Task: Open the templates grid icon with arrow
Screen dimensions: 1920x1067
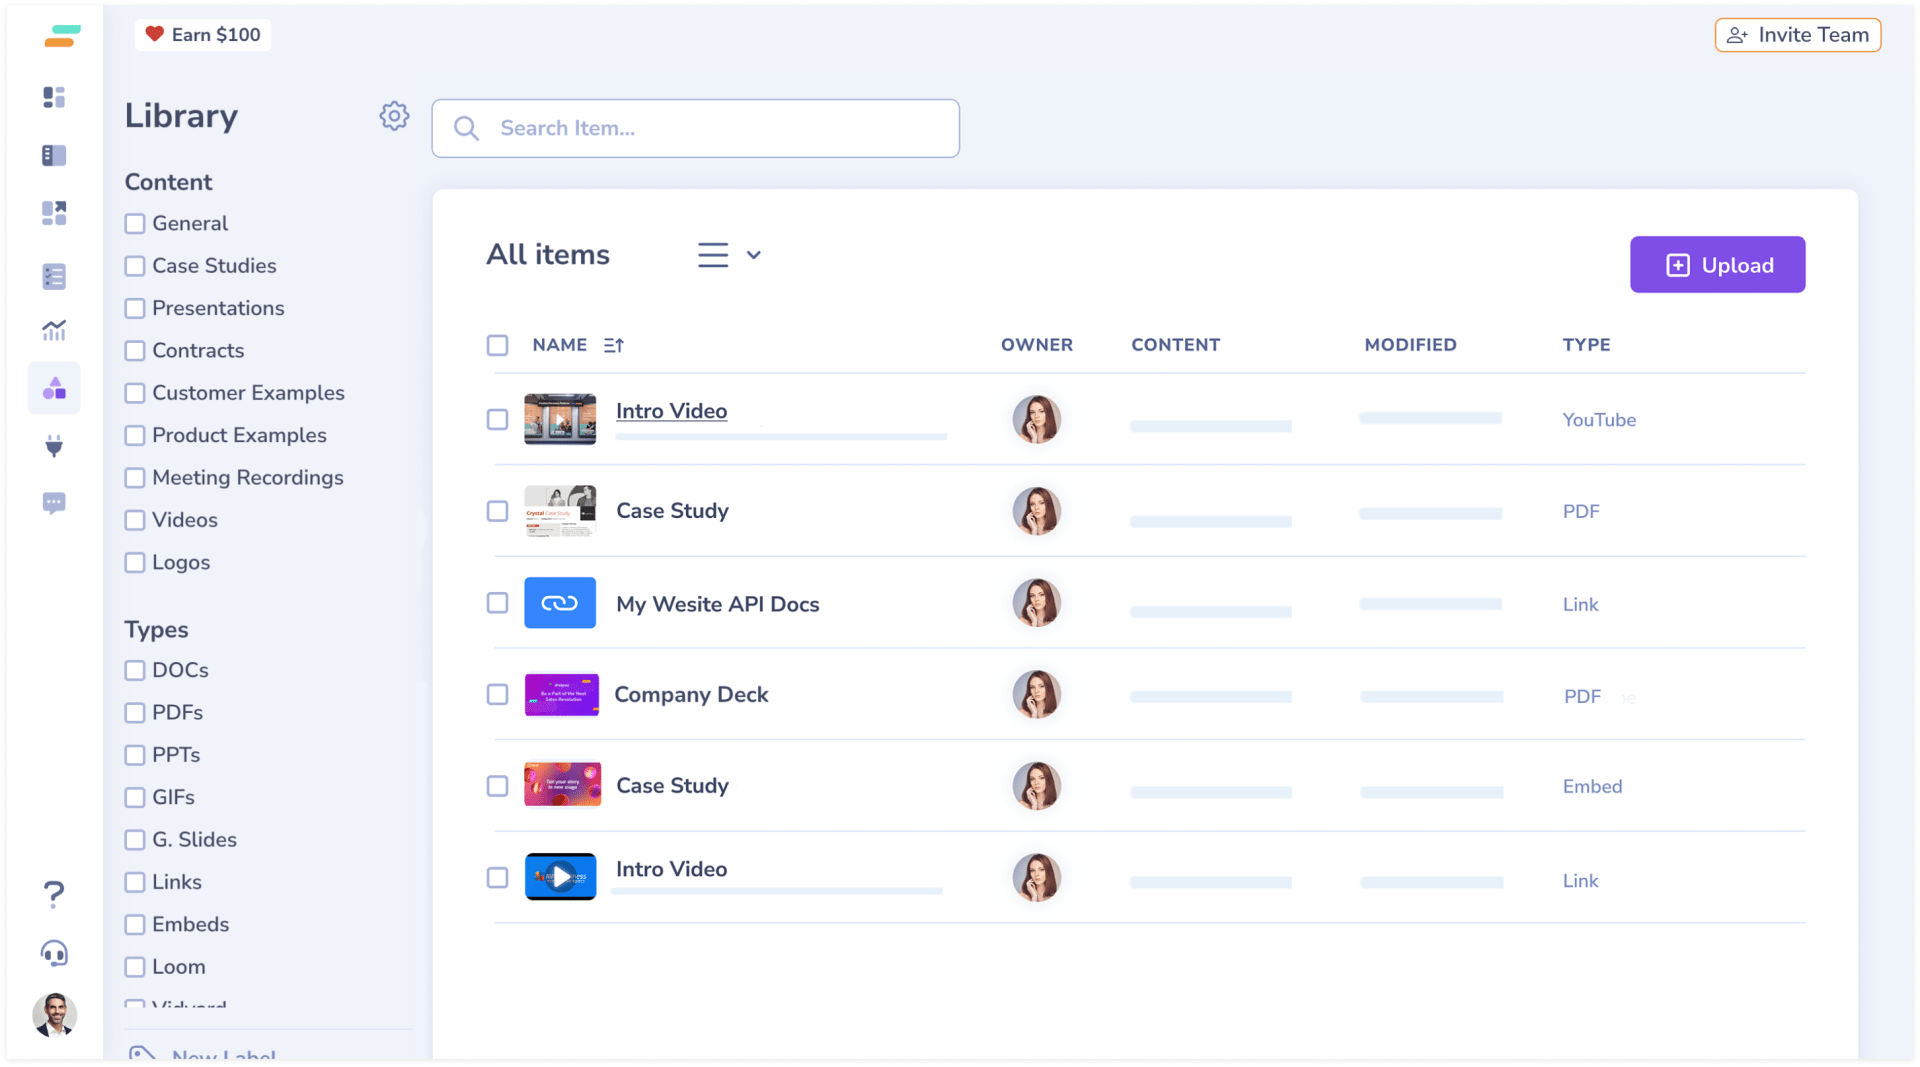Action: [x=54, y=213]
